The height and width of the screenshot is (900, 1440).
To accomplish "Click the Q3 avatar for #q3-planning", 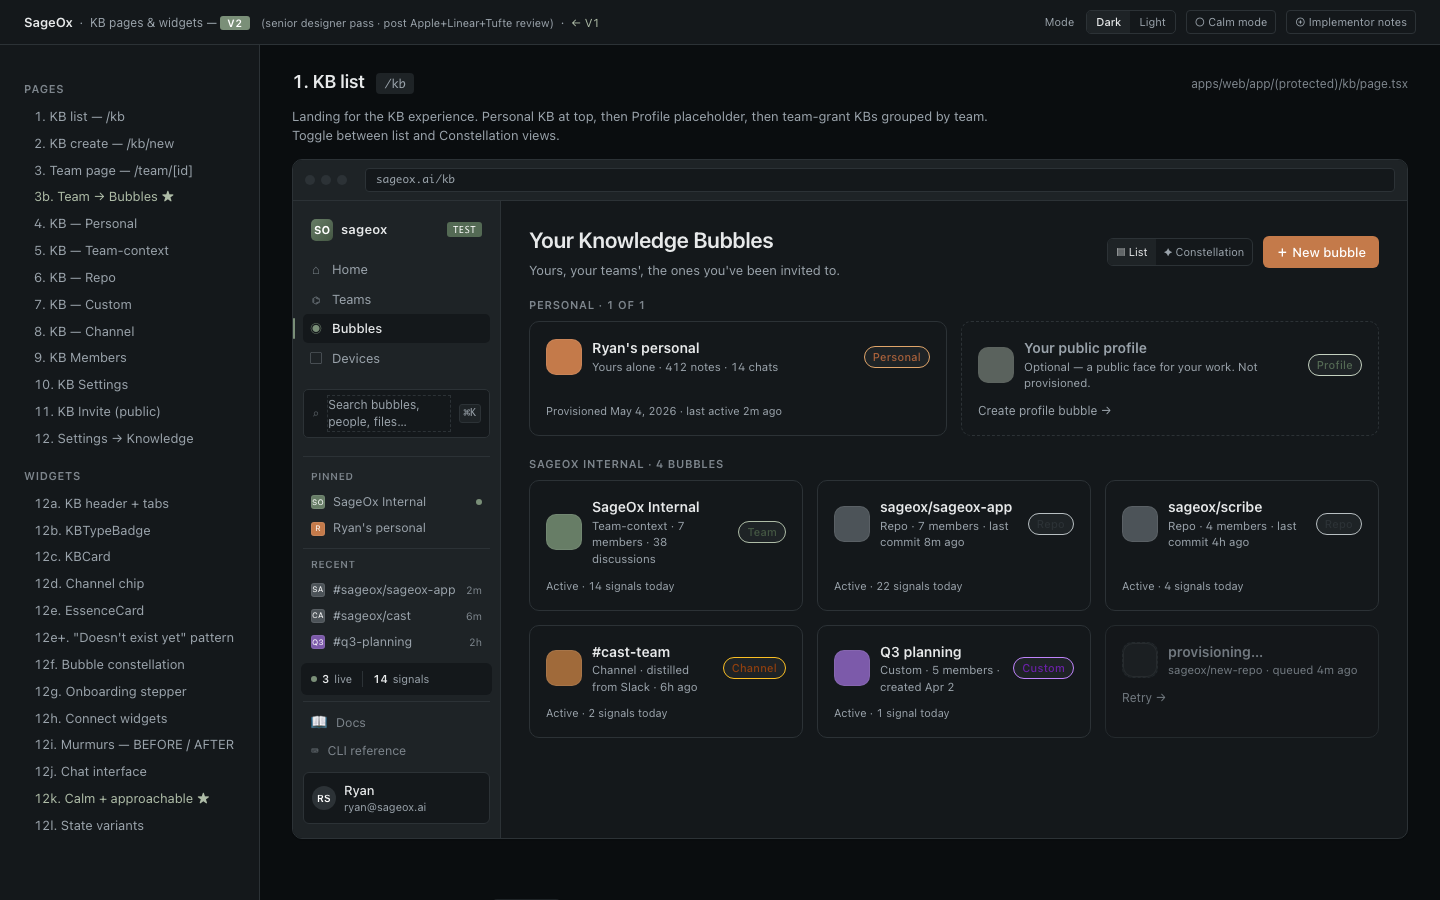I will pyautogui.click(x=318, y=642).
